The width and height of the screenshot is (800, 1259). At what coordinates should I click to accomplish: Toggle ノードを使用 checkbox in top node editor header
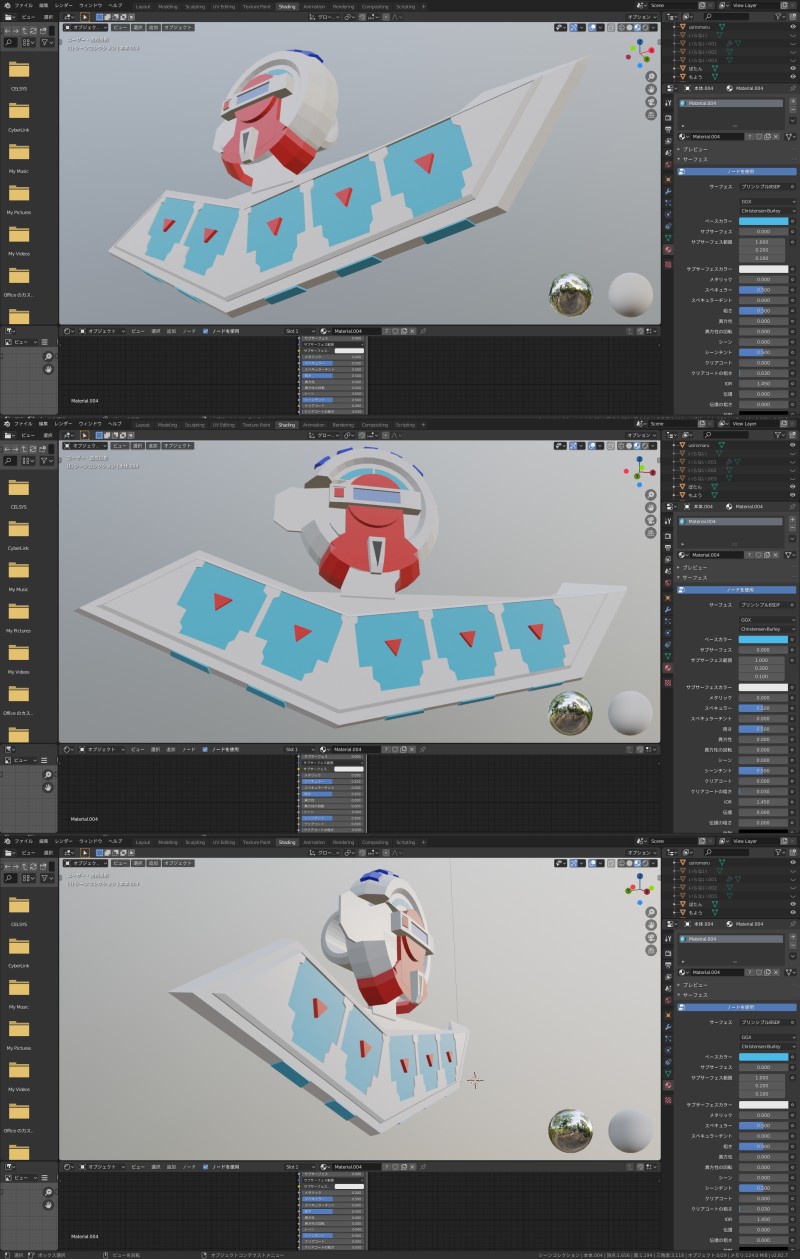coord(205,330)
